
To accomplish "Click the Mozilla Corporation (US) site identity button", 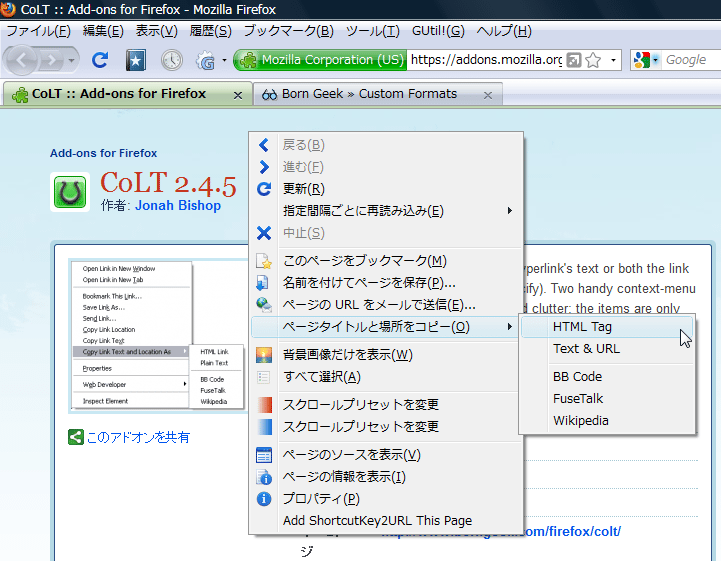I will (x=320, y=60).
